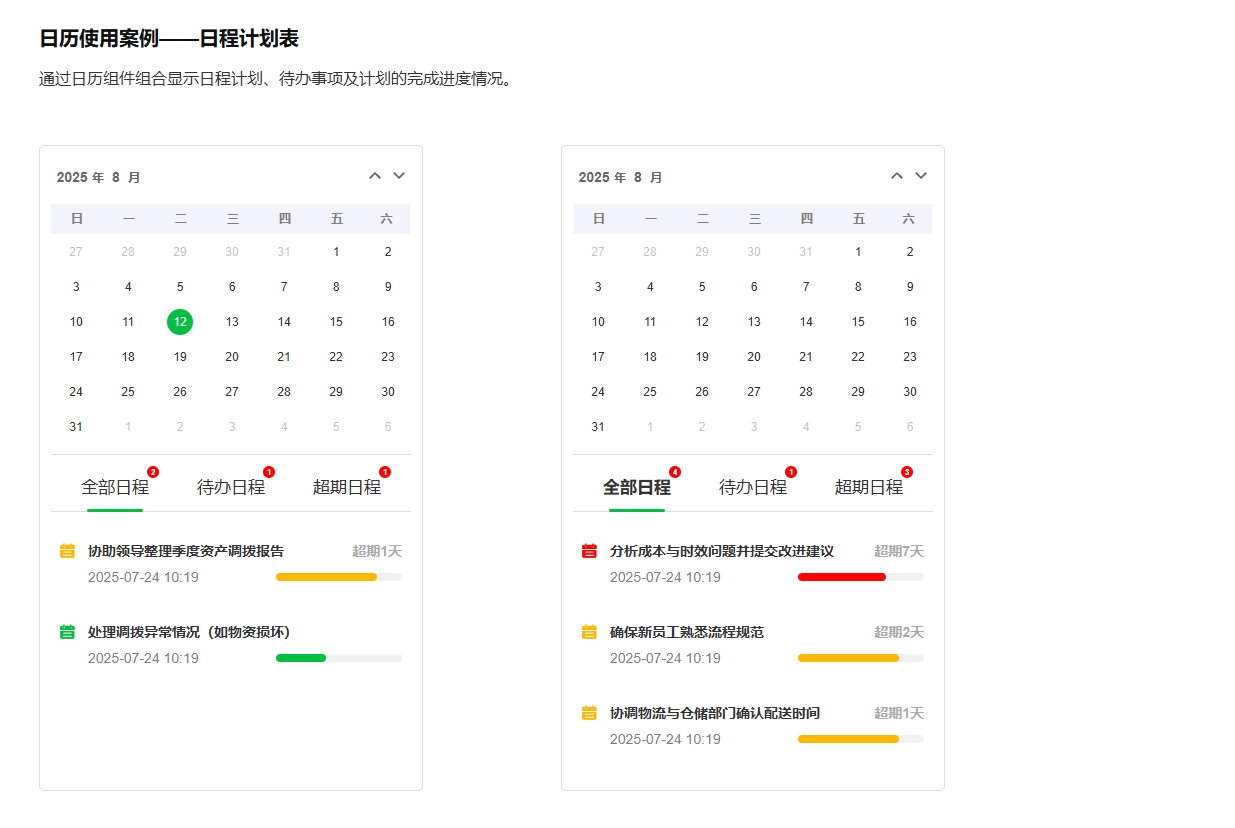Select day 12 in right calendar

tap(702, 322)
